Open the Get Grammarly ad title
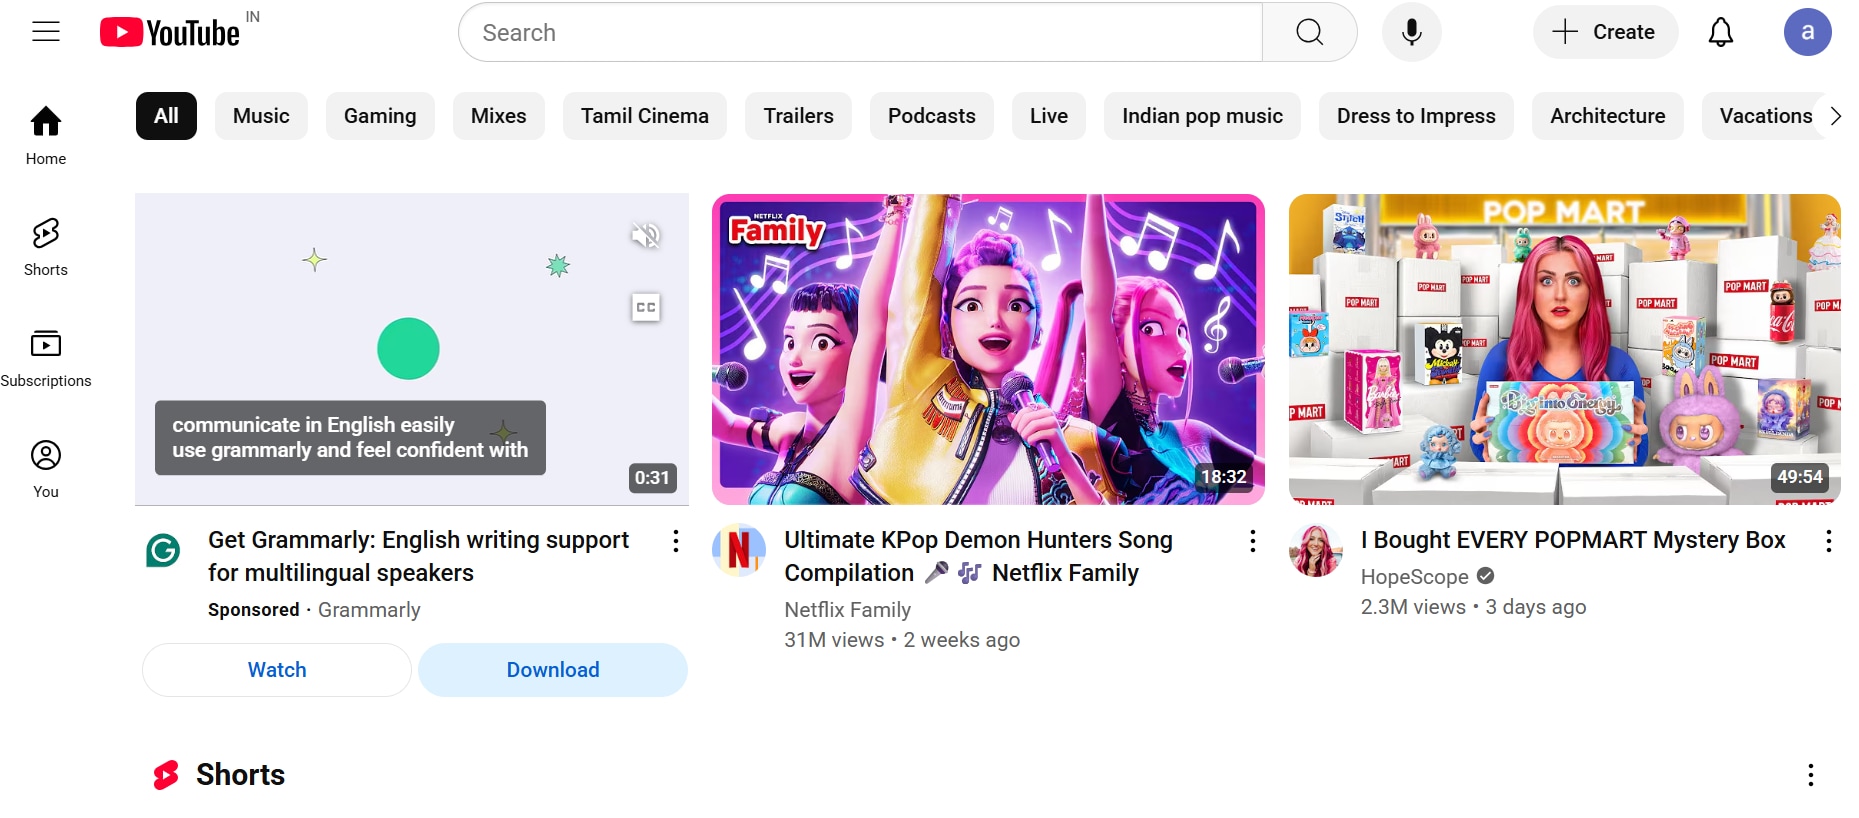 tap(418, 556)
